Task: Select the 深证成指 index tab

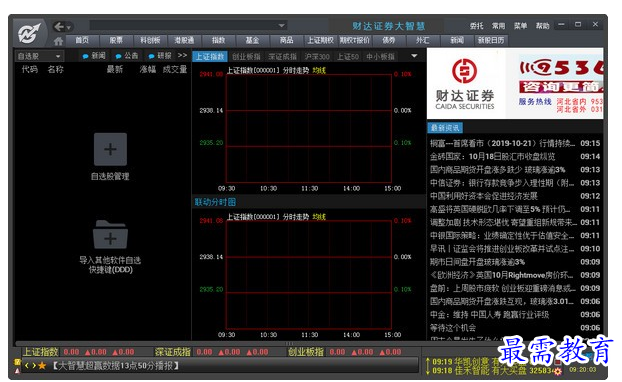Action: click(x=282, y=57)
